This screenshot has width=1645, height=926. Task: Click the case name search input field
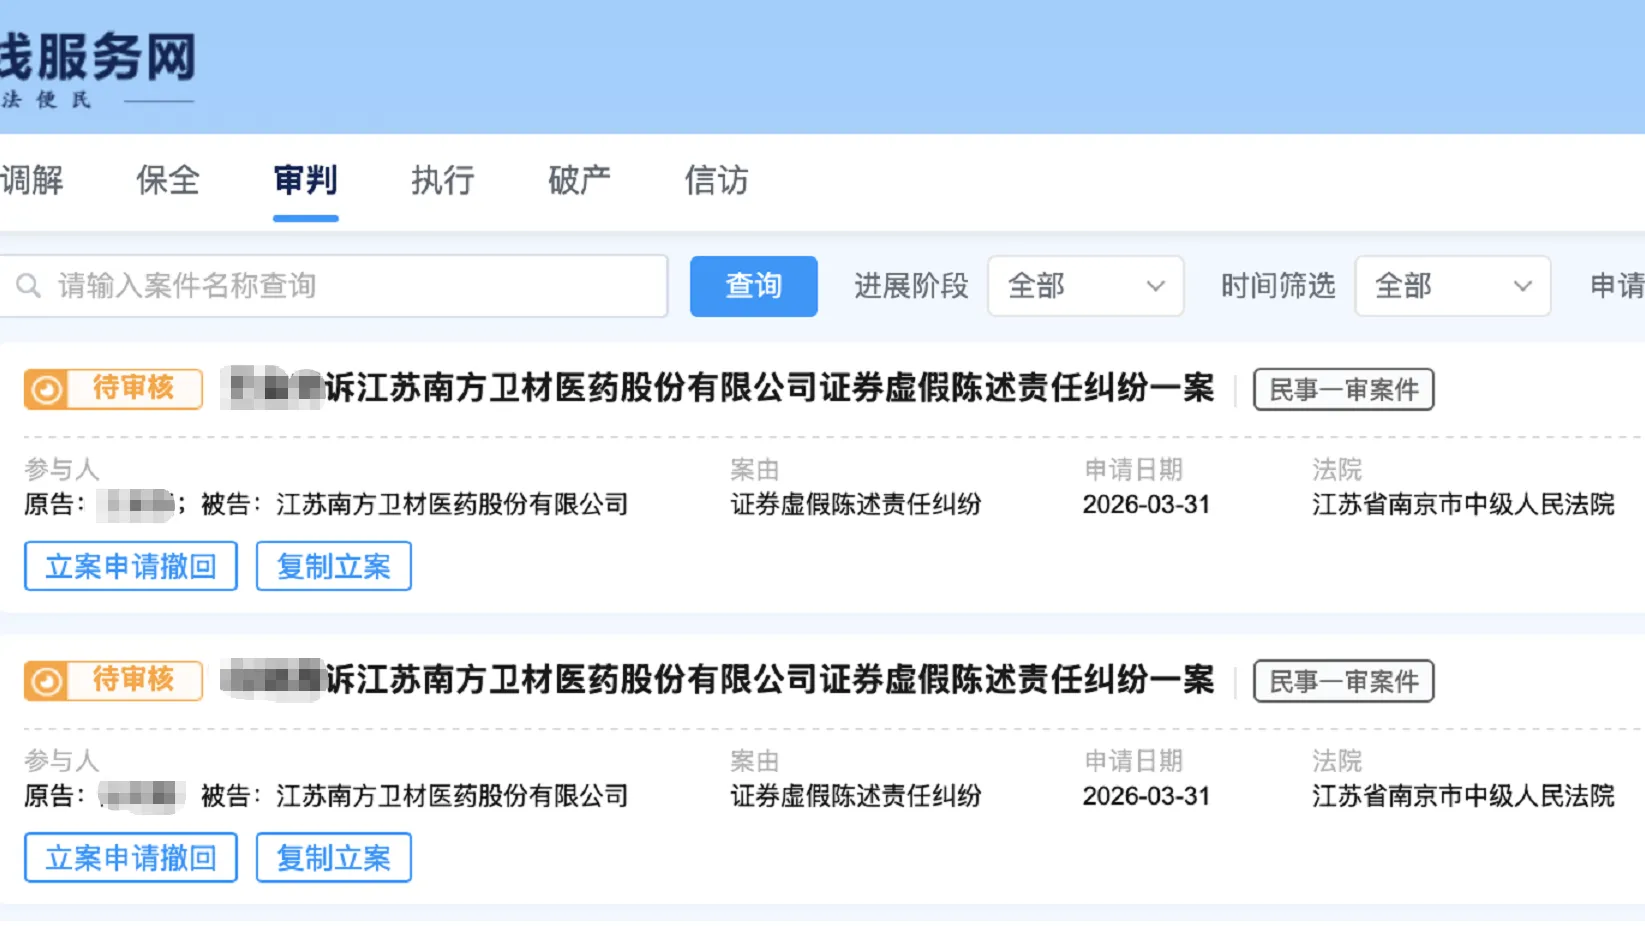click(x=335, y=286)
